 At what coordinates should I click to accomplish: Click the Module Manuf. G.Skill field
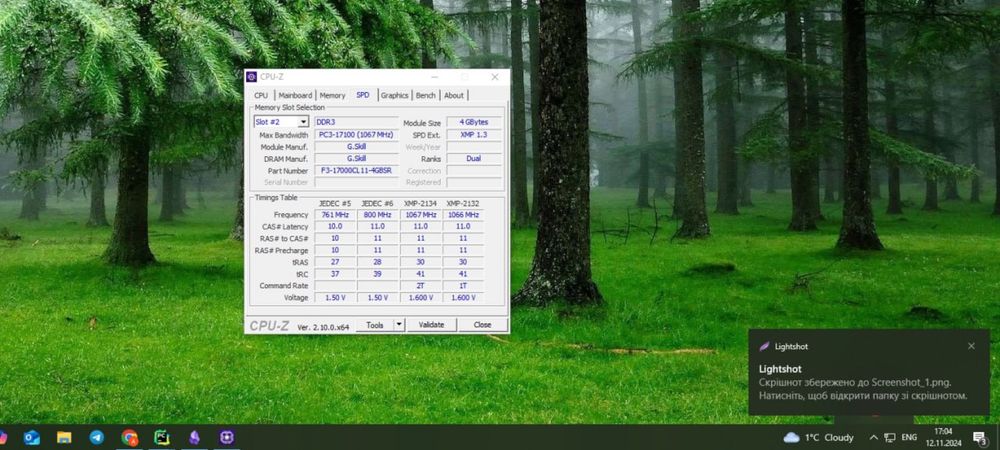357,147
